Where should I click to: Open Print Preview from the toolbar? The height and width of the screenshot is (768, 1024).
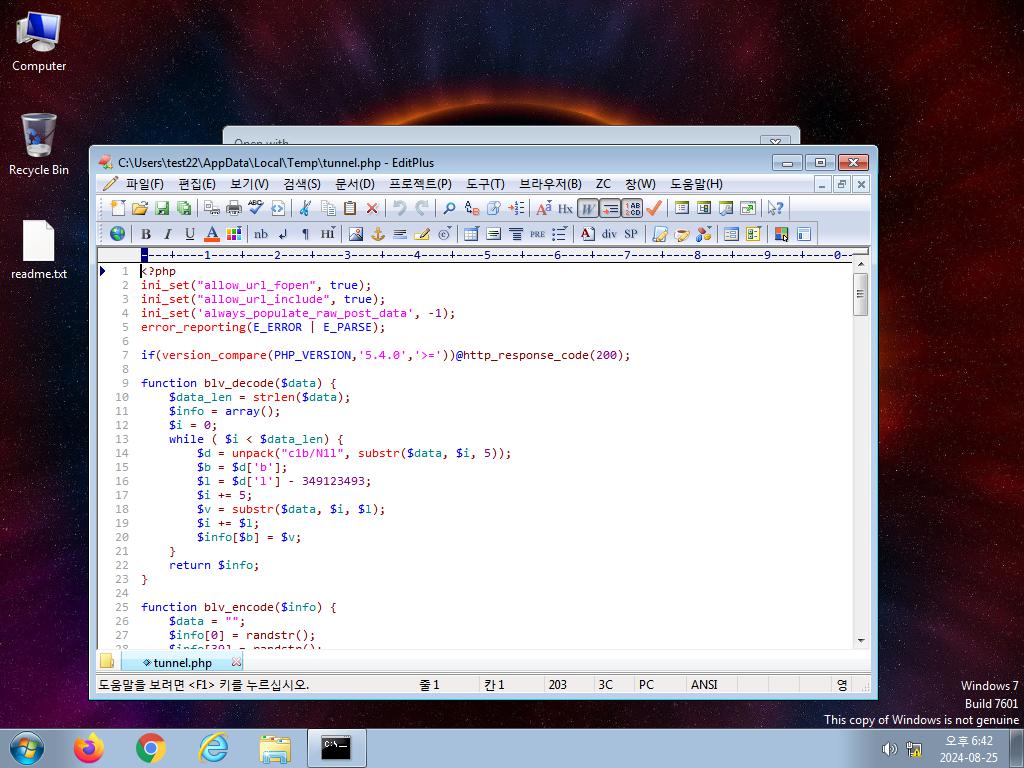pyautogui.click(x=212, y=208)
